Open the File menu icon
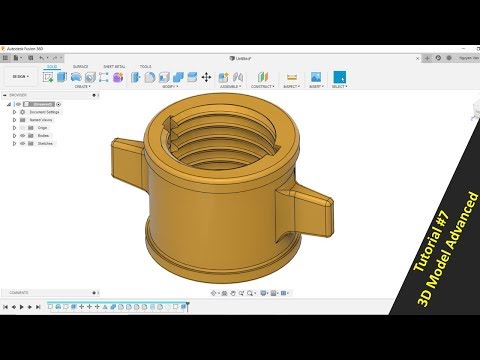 click(16, 58)
